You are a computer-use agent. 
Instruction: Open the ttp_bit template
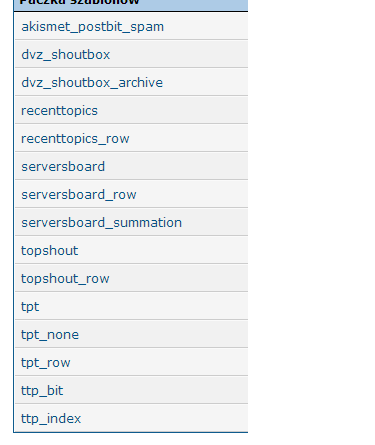pos(42,391)
